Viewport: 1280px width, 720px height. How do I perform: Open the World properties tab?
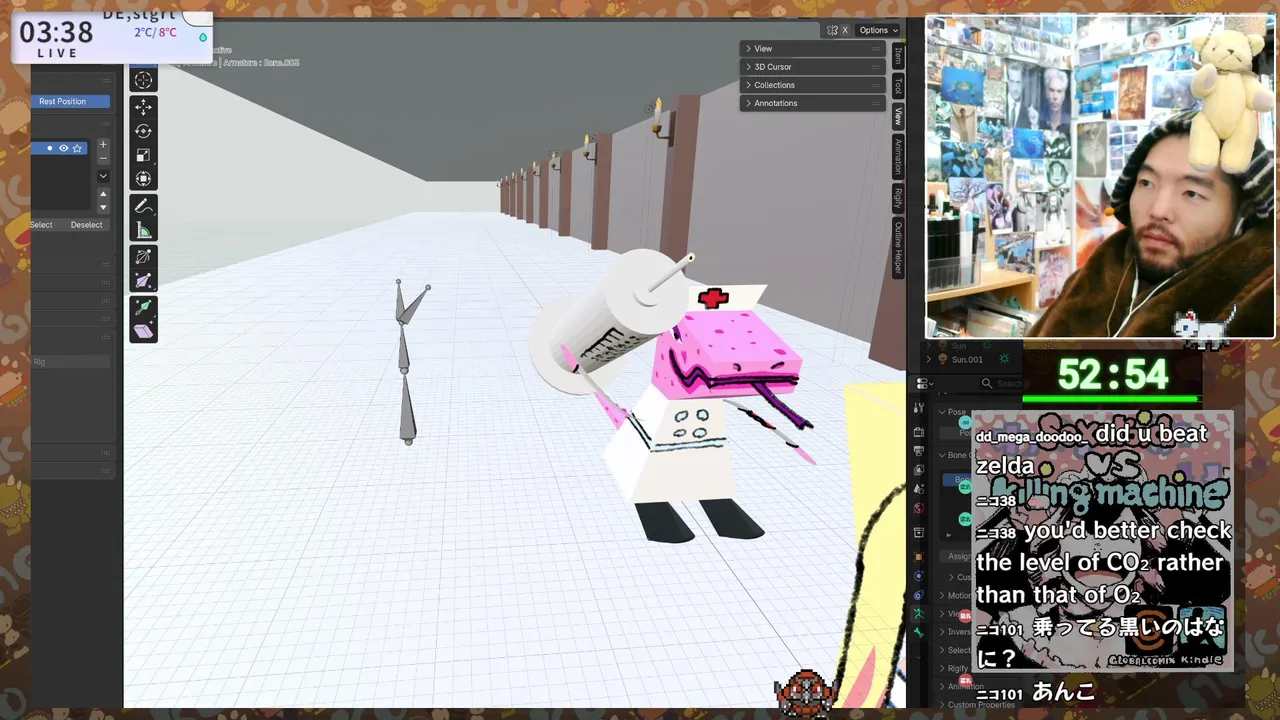pos(919,508)
